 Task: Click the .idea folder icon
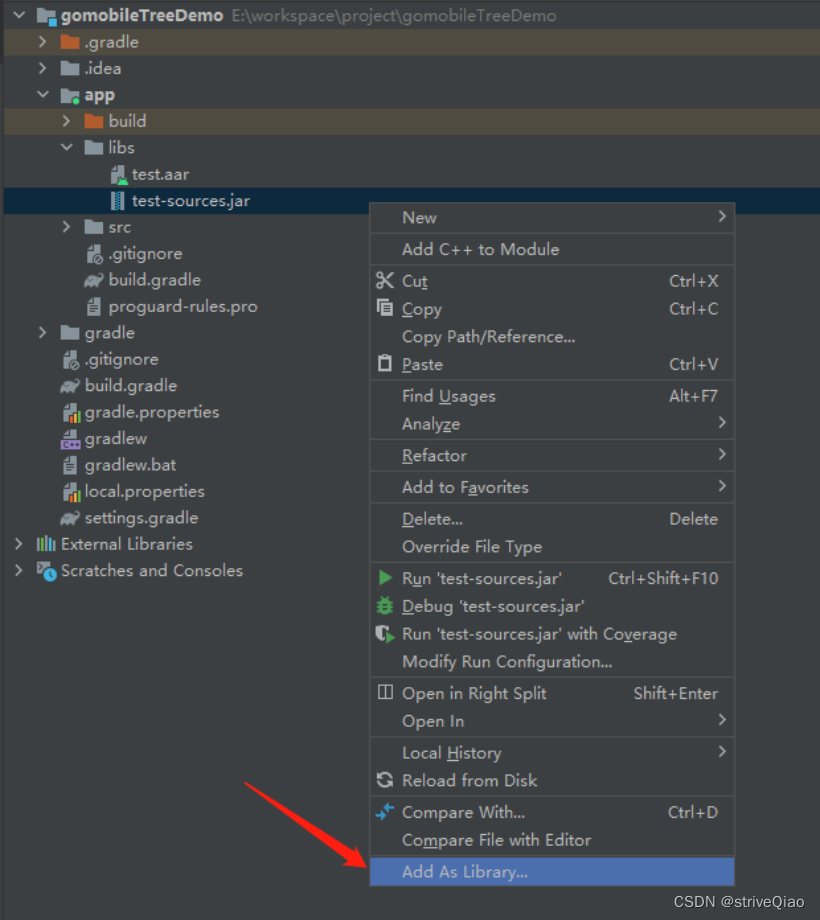70,69
